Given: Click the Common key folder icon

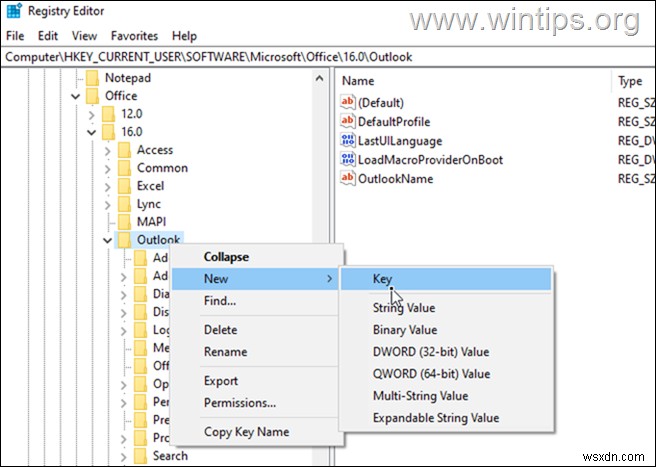Looking at the screenshot, I should 124,168.
